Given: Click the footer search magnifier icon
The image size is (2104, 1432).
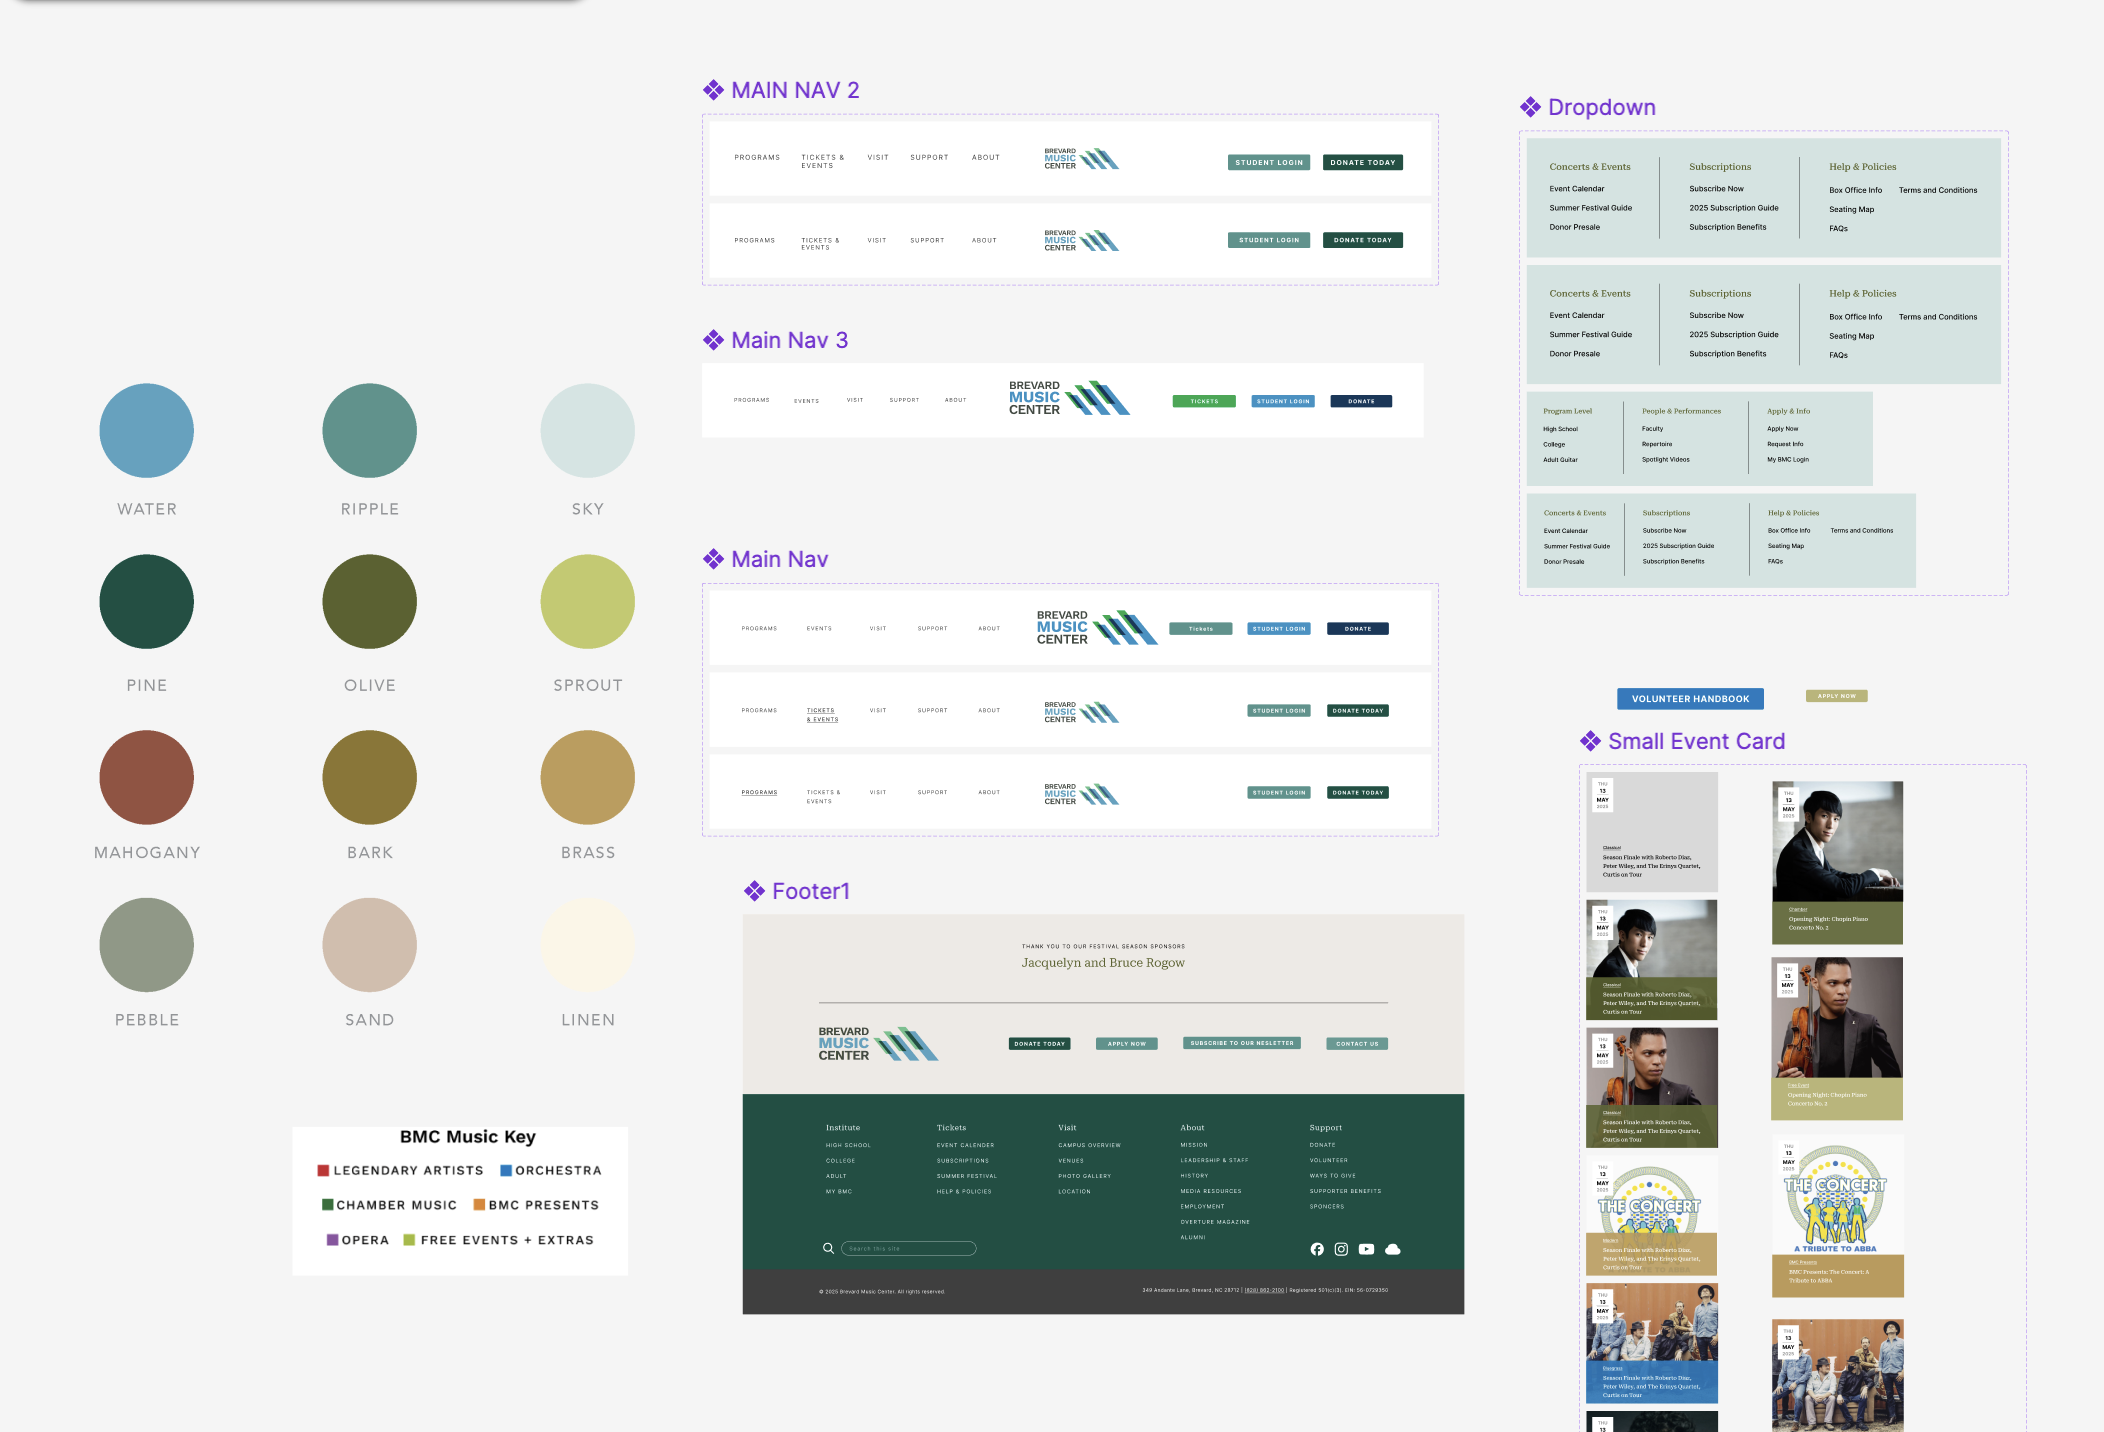Looking at the screenshot, I should point(828,1248).
